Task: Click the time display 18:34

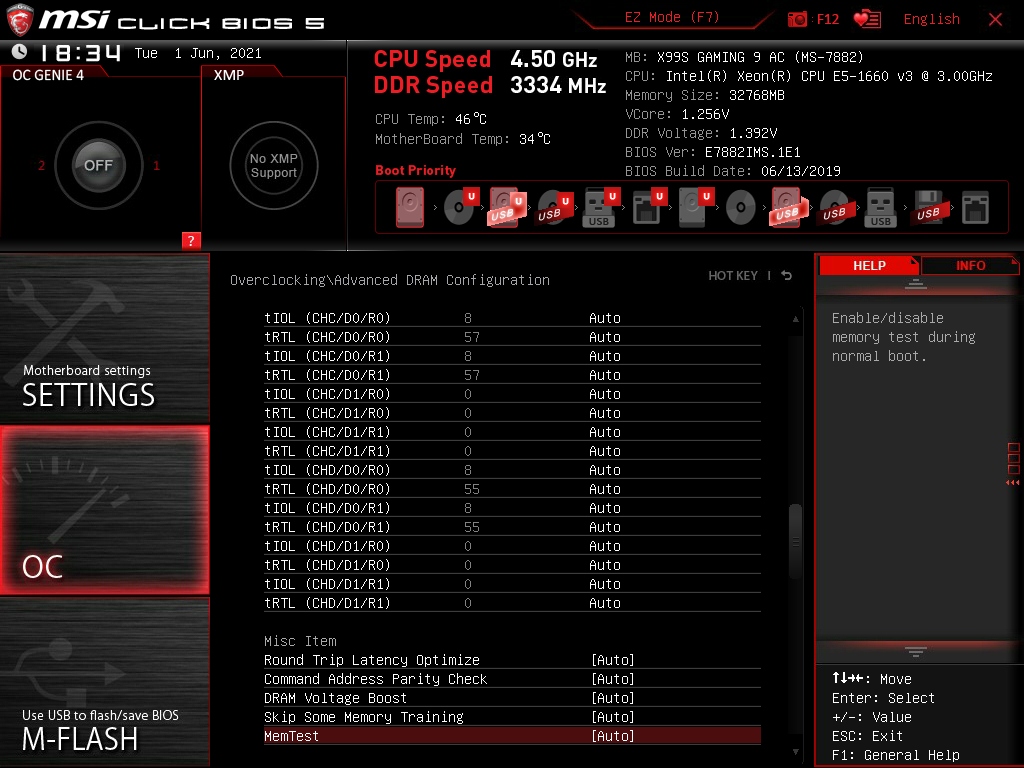Action: 80,52
